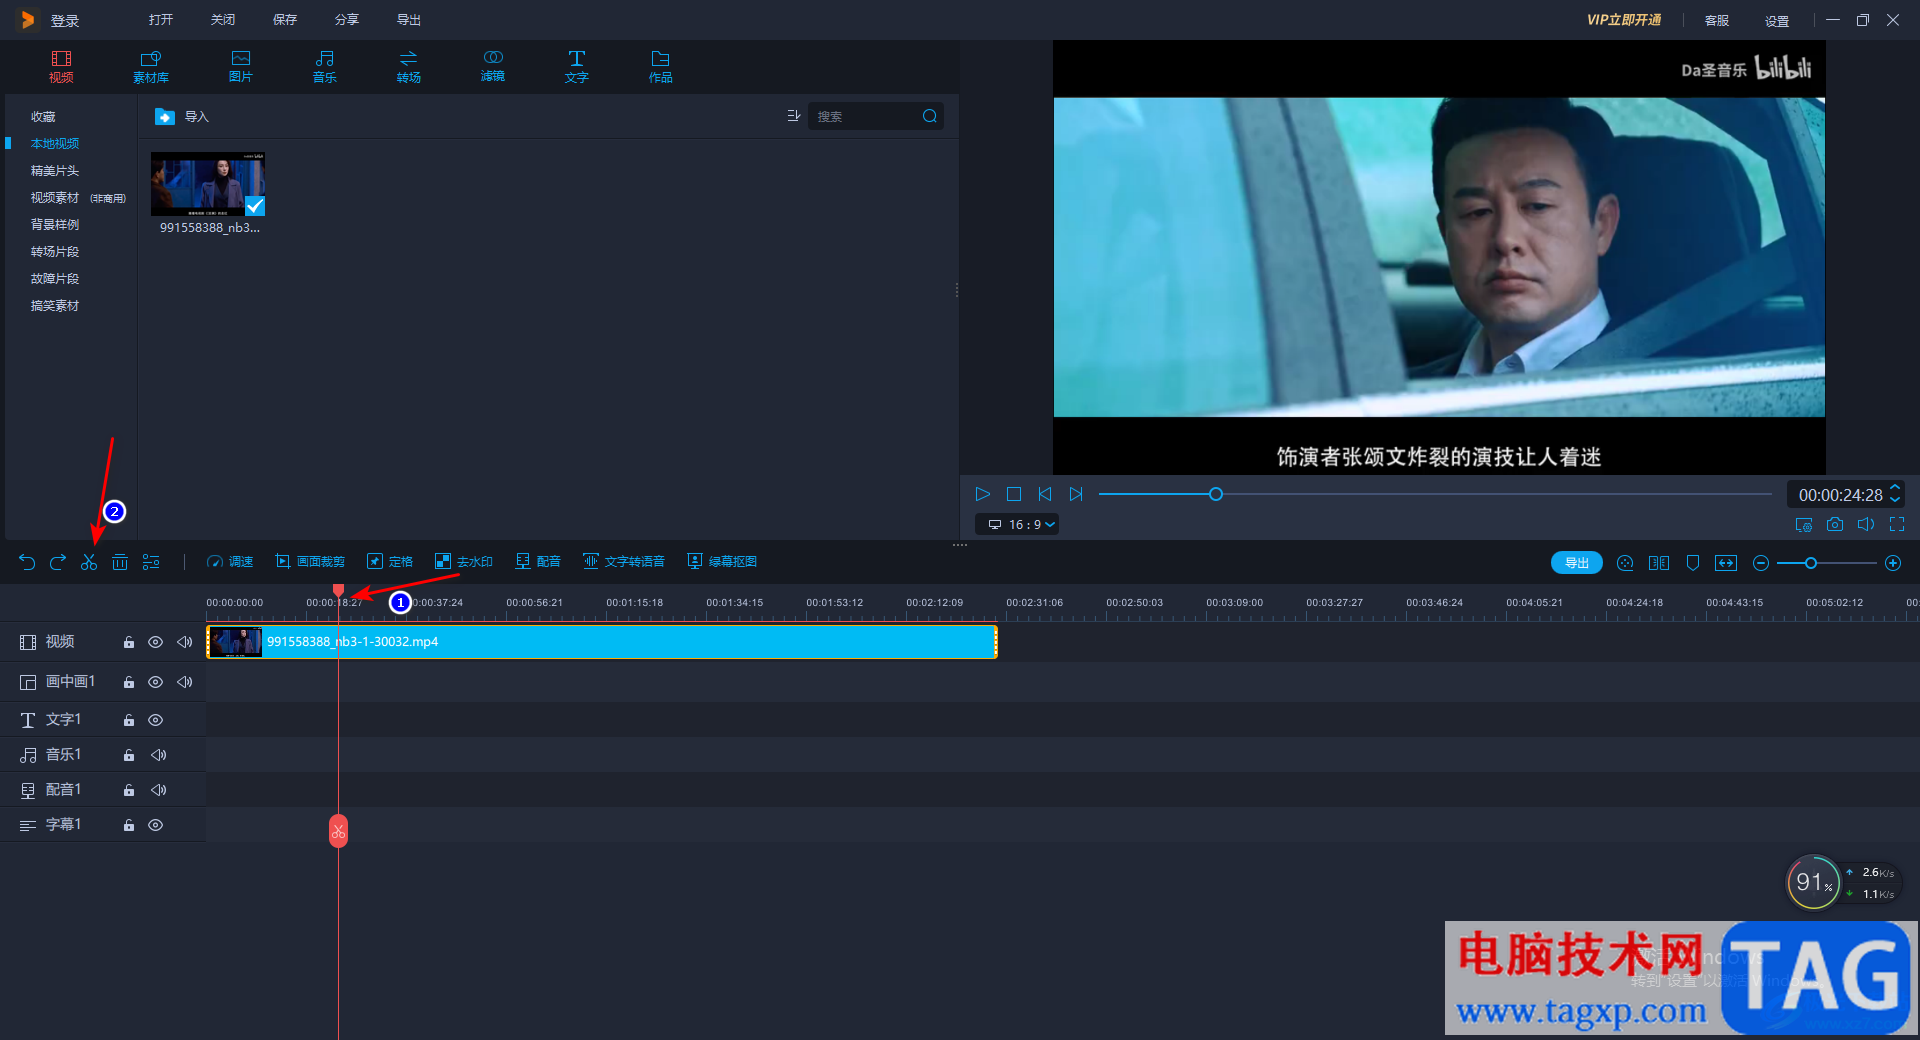Mute the 配音1 track

(x=158, y=790)
